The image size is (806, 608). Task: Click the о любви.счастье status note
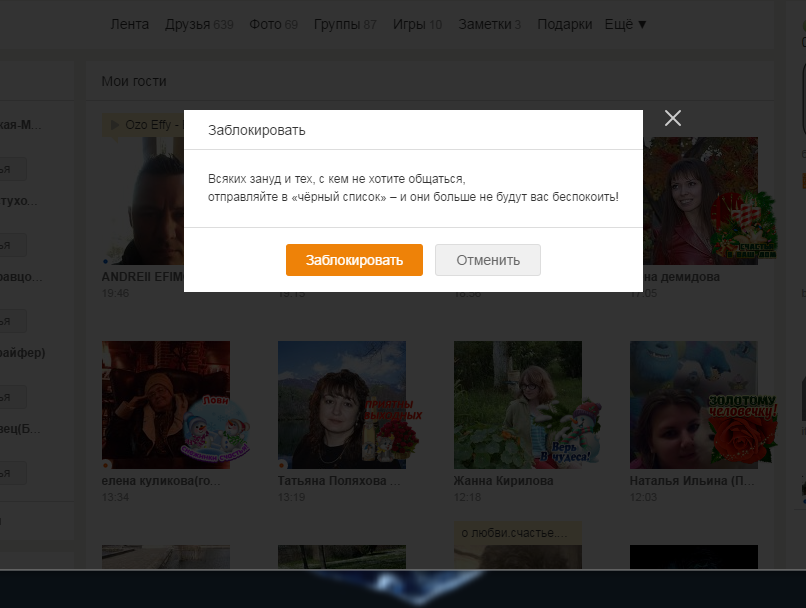[x=518, y=533]
